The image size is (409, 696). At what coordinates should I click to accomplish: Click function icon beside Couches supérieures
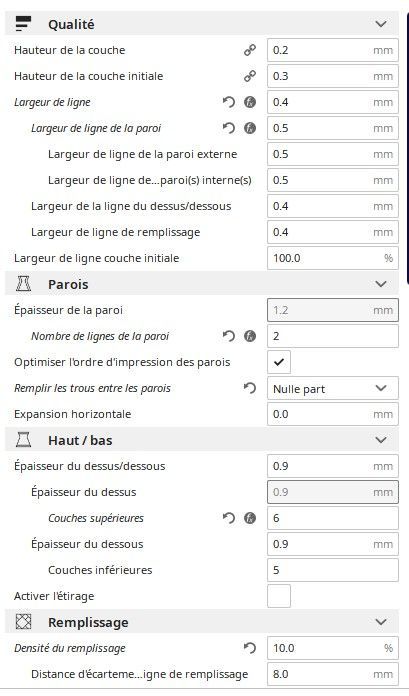point(250,518)
